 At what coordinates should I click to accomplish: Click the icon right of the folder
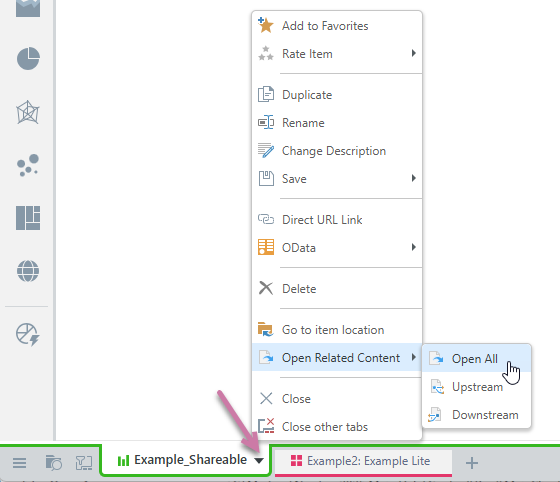pos(84,463)
